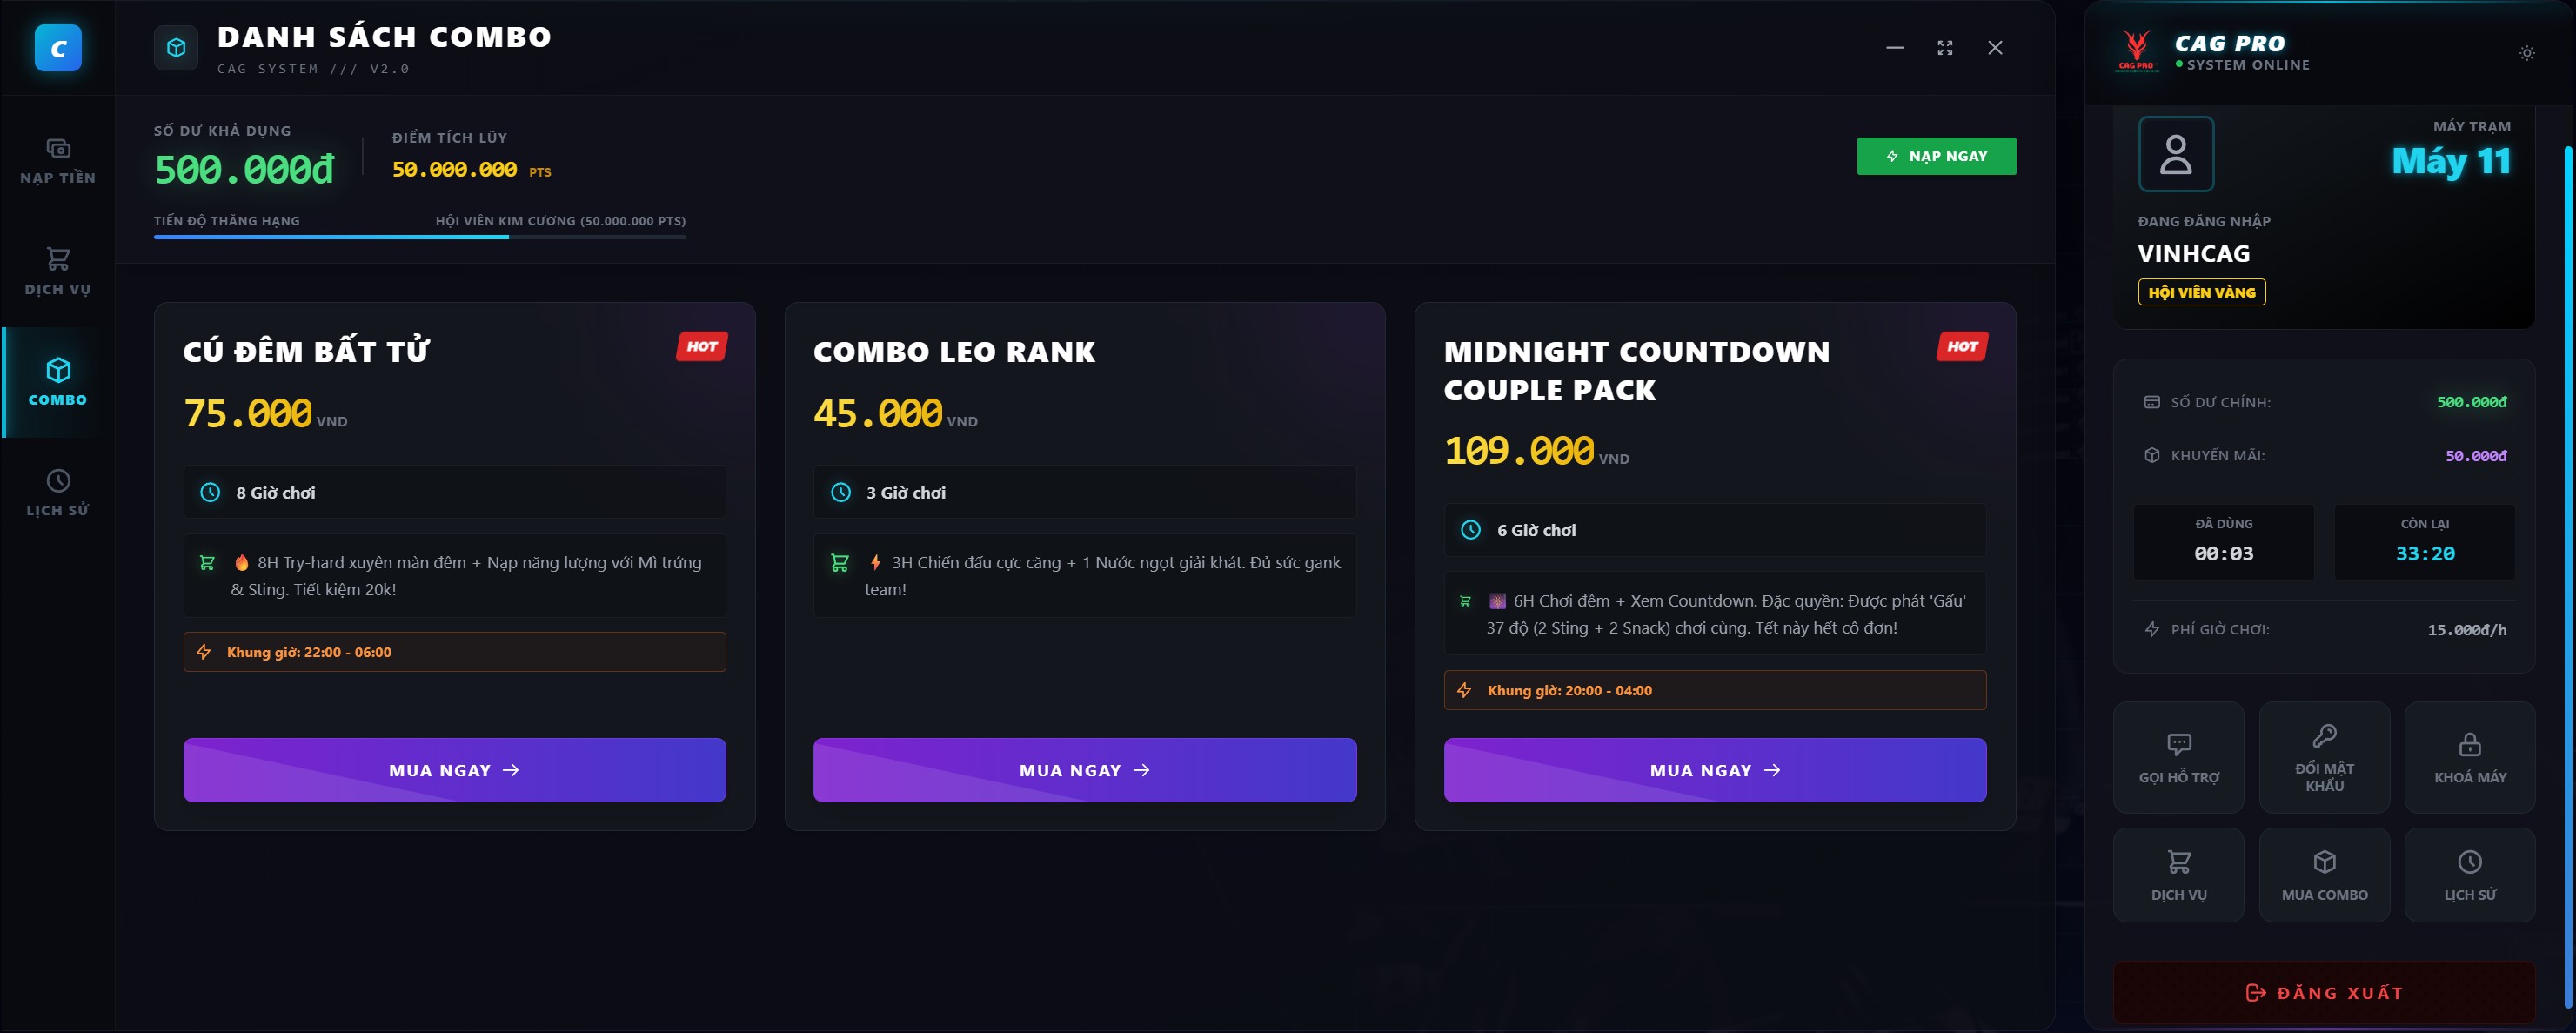Open the Lịch Sử quick tile
The width and height of the screenshot is (2576, 1033).
click(x=2469, y=874)
